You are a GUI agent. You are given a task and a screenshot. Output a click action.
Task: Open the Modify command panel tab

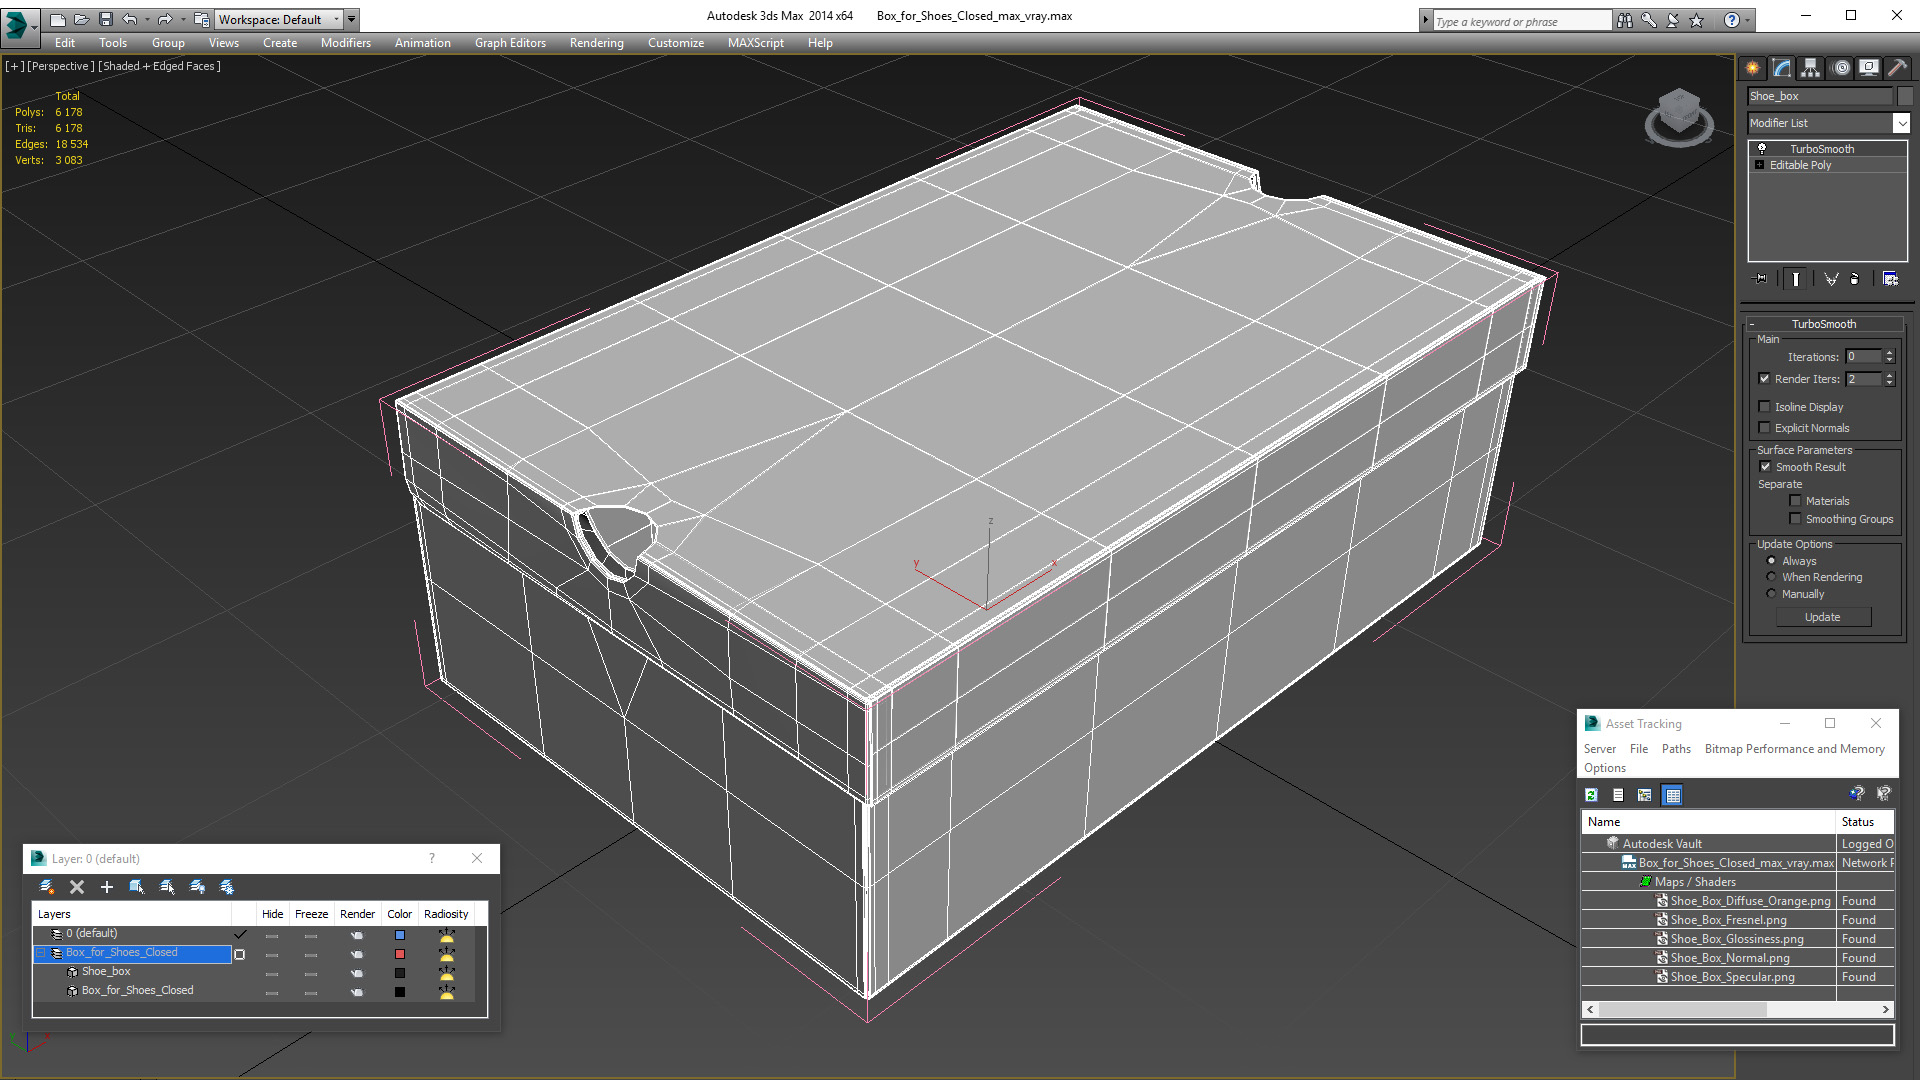point(1781,68)
